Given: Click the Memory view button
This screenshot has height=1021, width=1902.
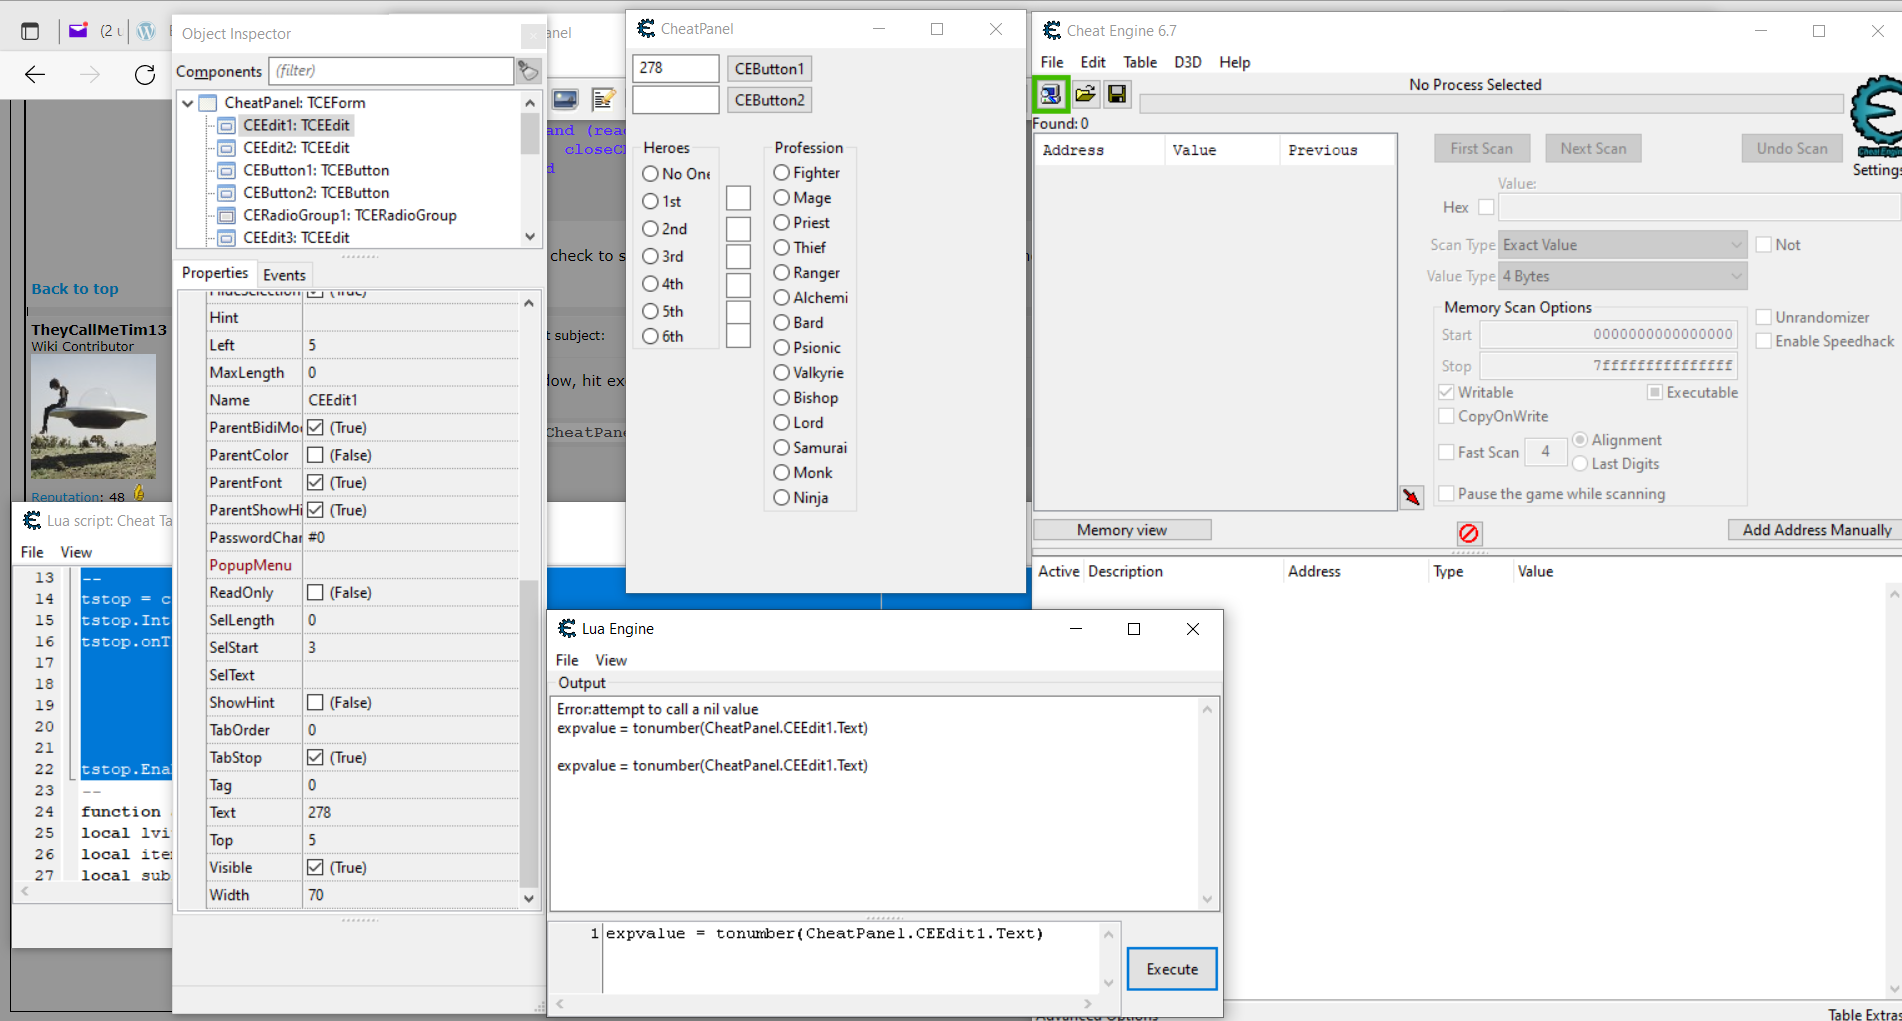Looking at the screenshot, I should pyautogui.click(x=1121, y=530).
